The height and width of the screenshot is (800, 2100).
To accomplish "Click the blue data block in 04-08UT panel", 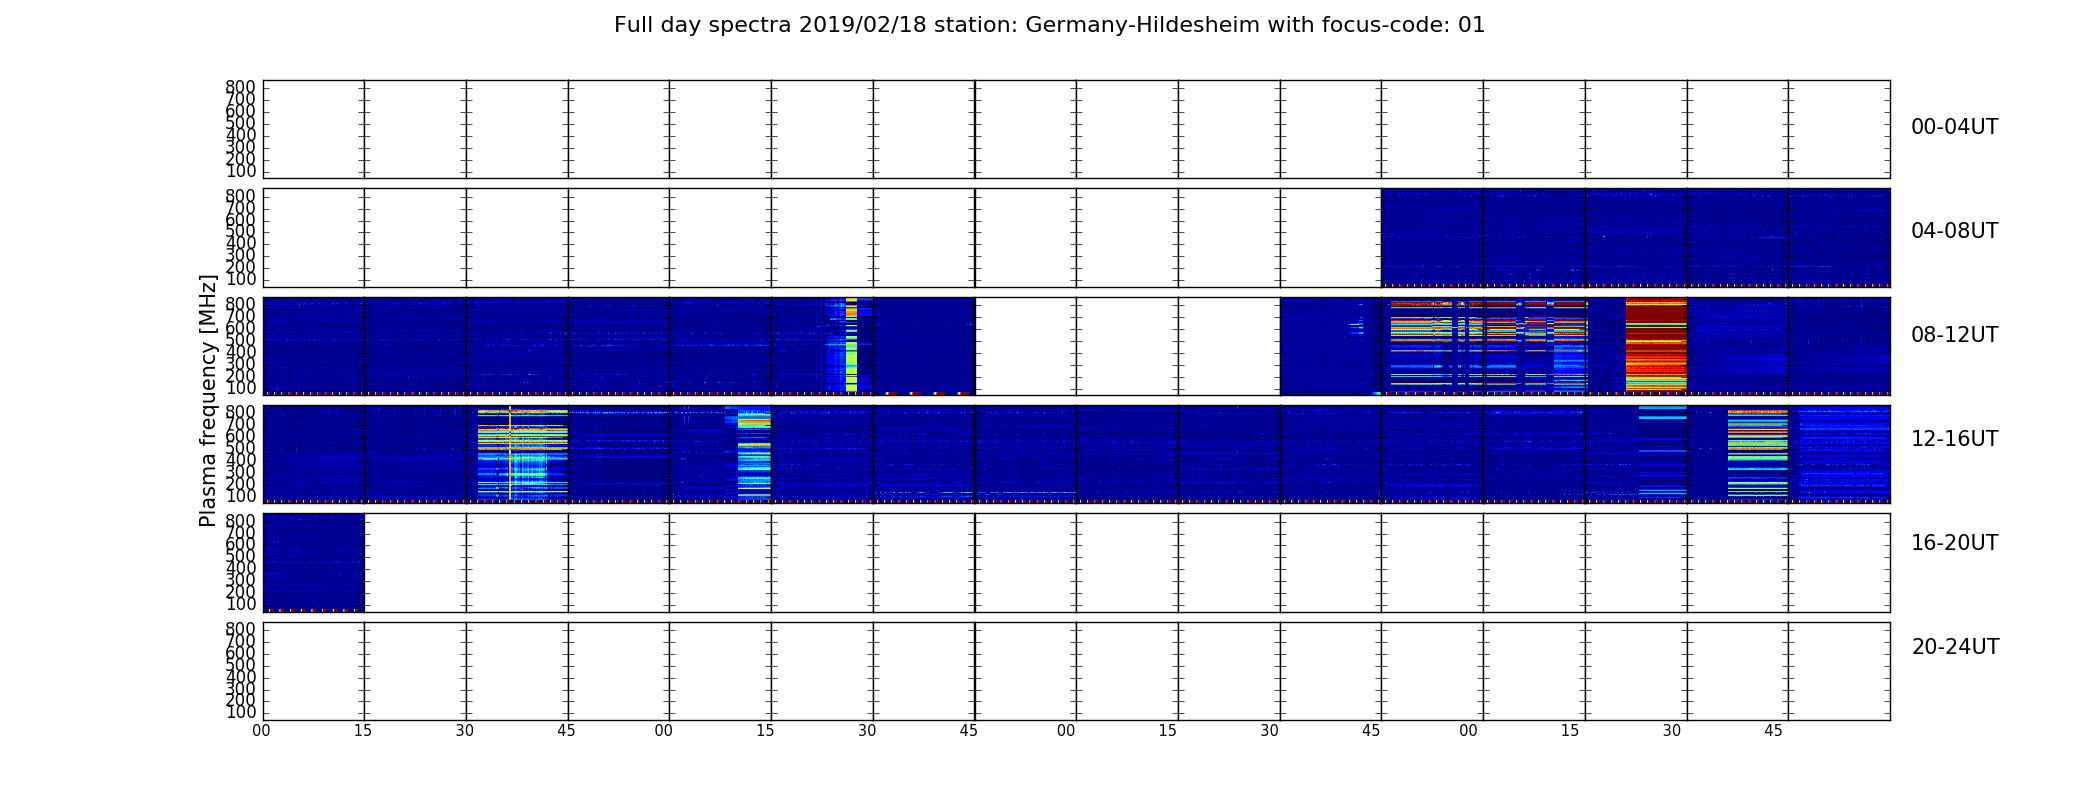I will click(x=1635, y=238).
